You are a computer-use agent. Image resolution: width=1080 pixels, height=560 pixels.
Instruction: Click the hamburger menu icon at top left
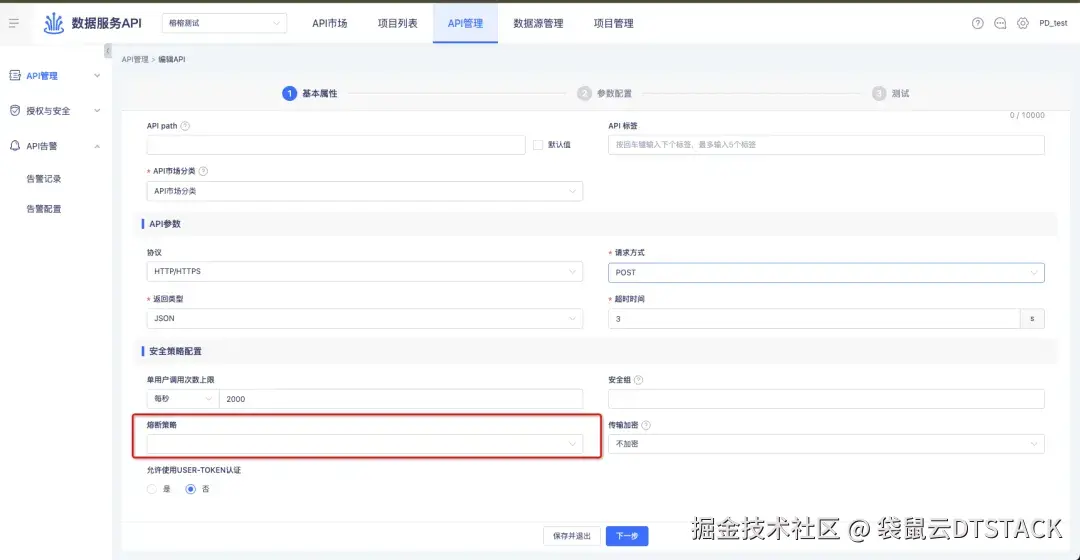click(x=14, y=23)
